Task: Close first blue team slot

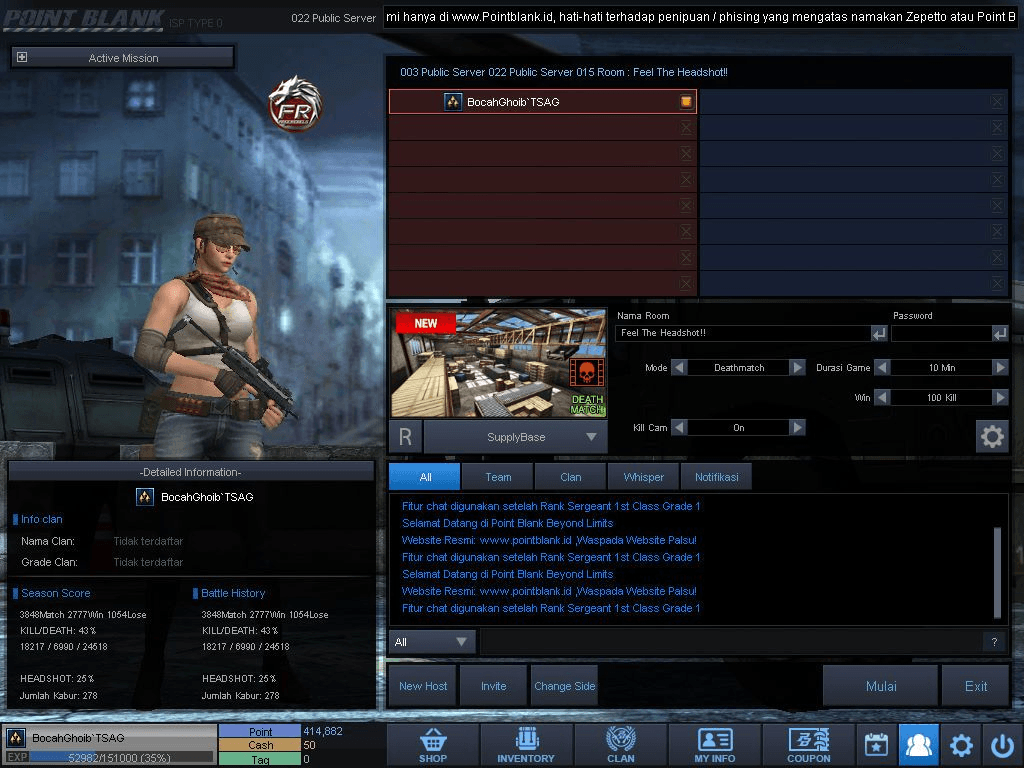Action: click(997, 101)
